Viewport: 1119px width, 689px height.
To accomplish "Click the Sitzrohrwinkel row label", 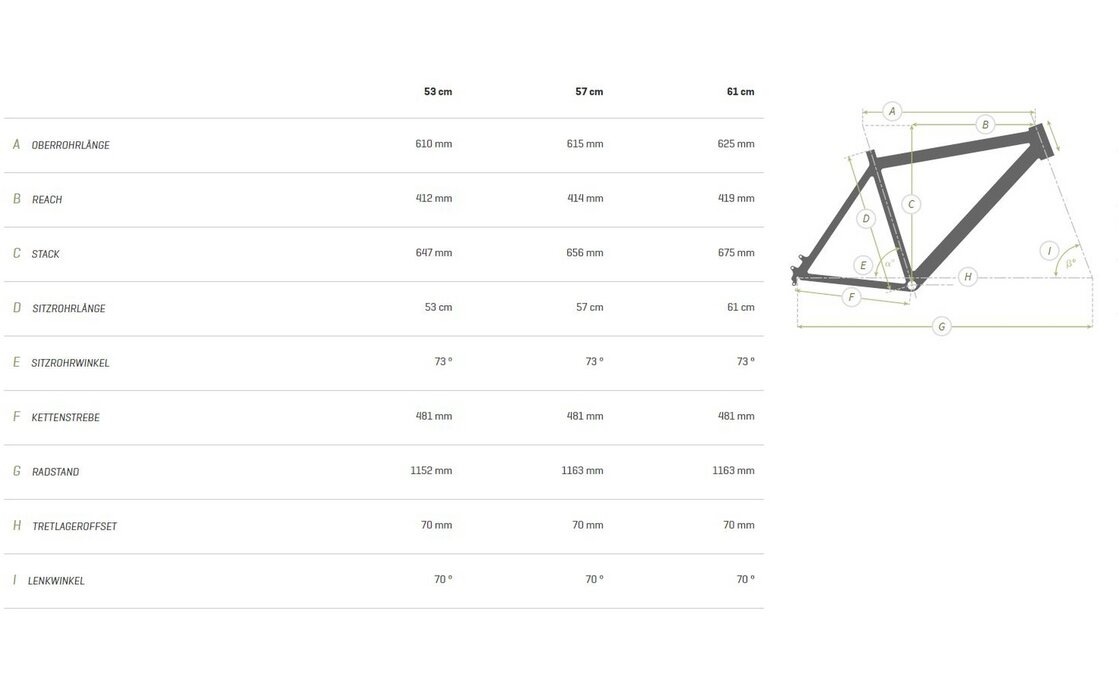I will pos(70,363).
